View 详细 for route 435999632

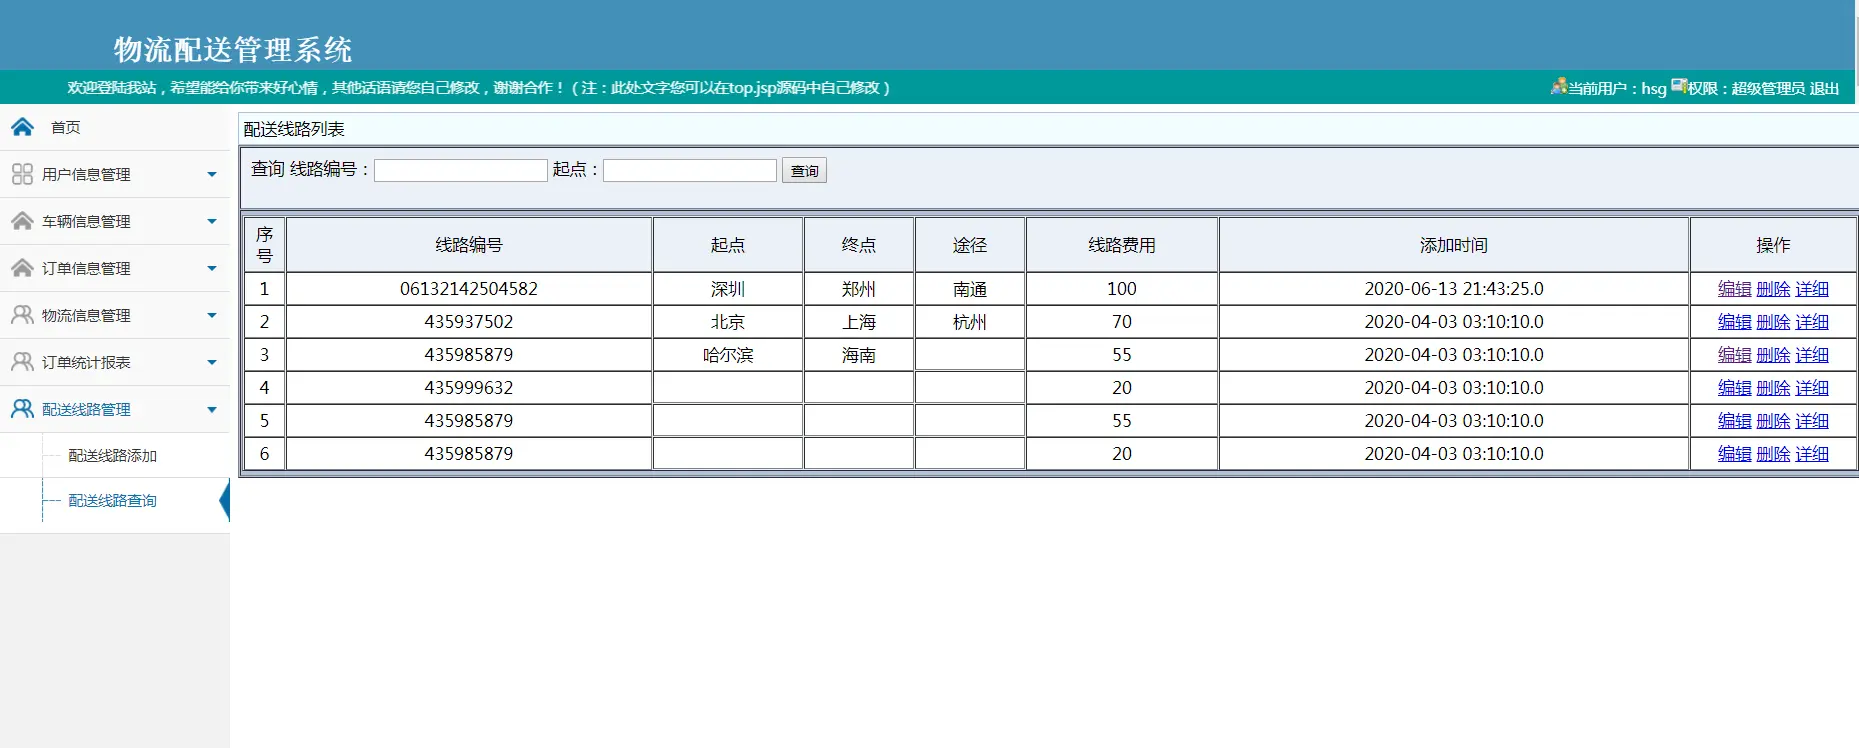click(x=1812, y=388)
